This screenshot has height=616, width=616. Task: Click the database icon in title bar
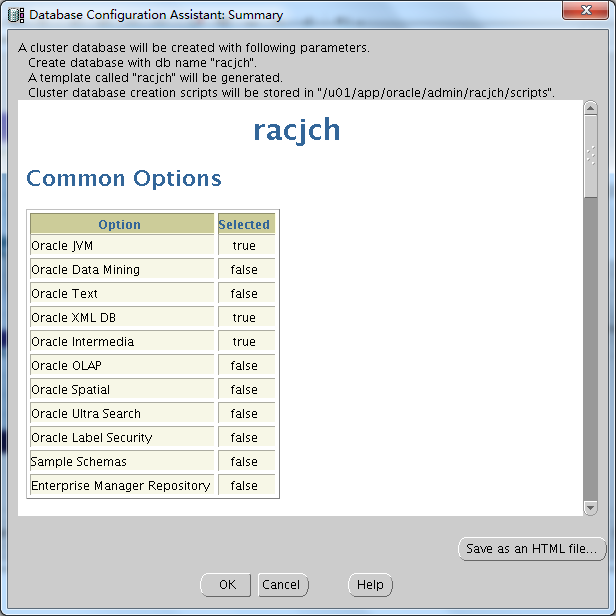click(x=16, y=15)
